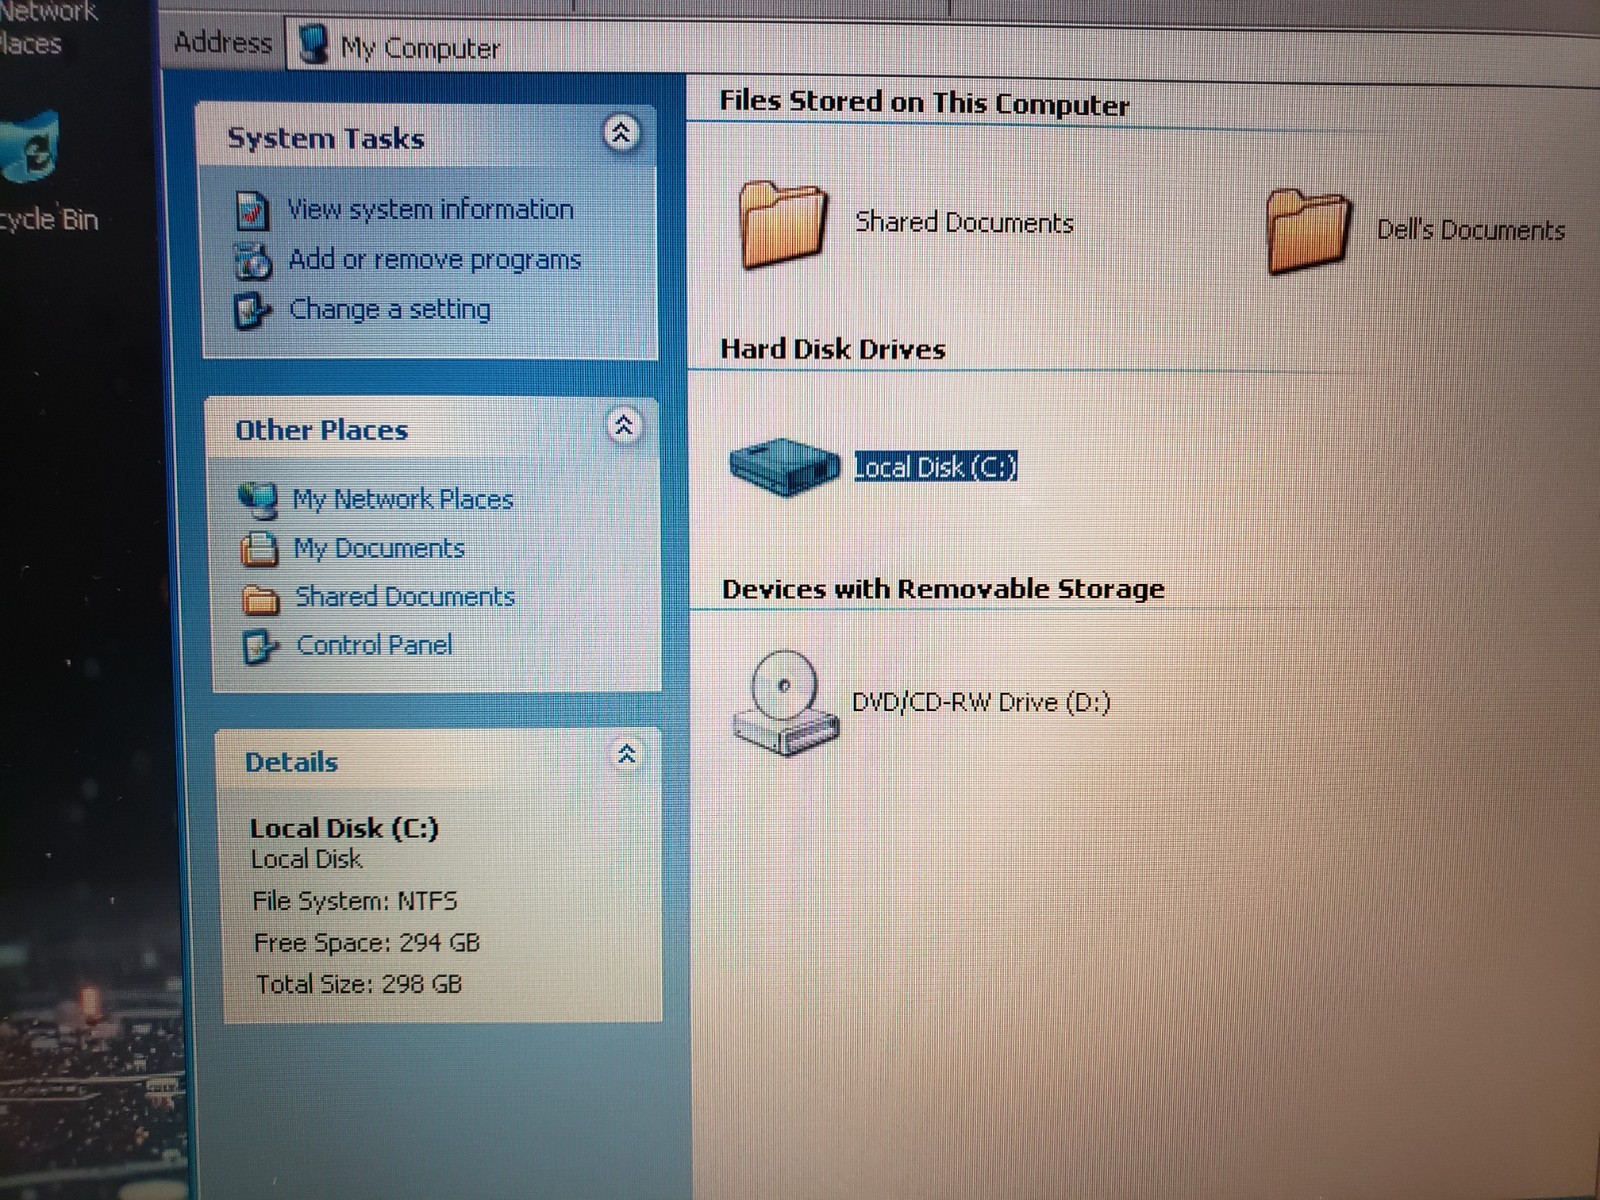Select the Network Places desktop label
This screenshot has width=1600, height=1200.
(x=48, y=27)
